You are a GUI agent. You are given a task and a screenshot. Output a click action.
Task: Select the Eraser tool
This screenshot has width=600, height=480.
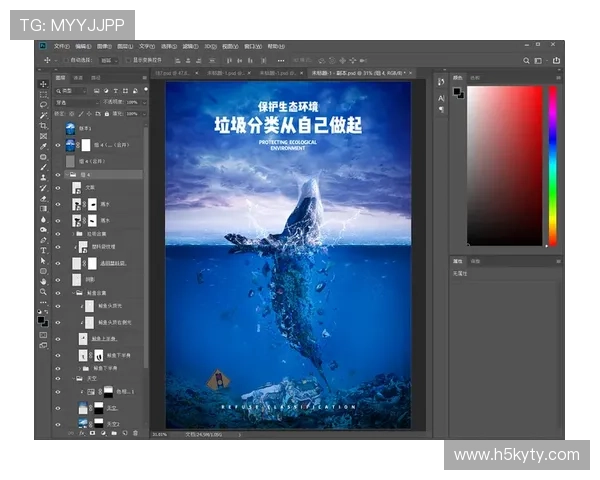(43, 198)
